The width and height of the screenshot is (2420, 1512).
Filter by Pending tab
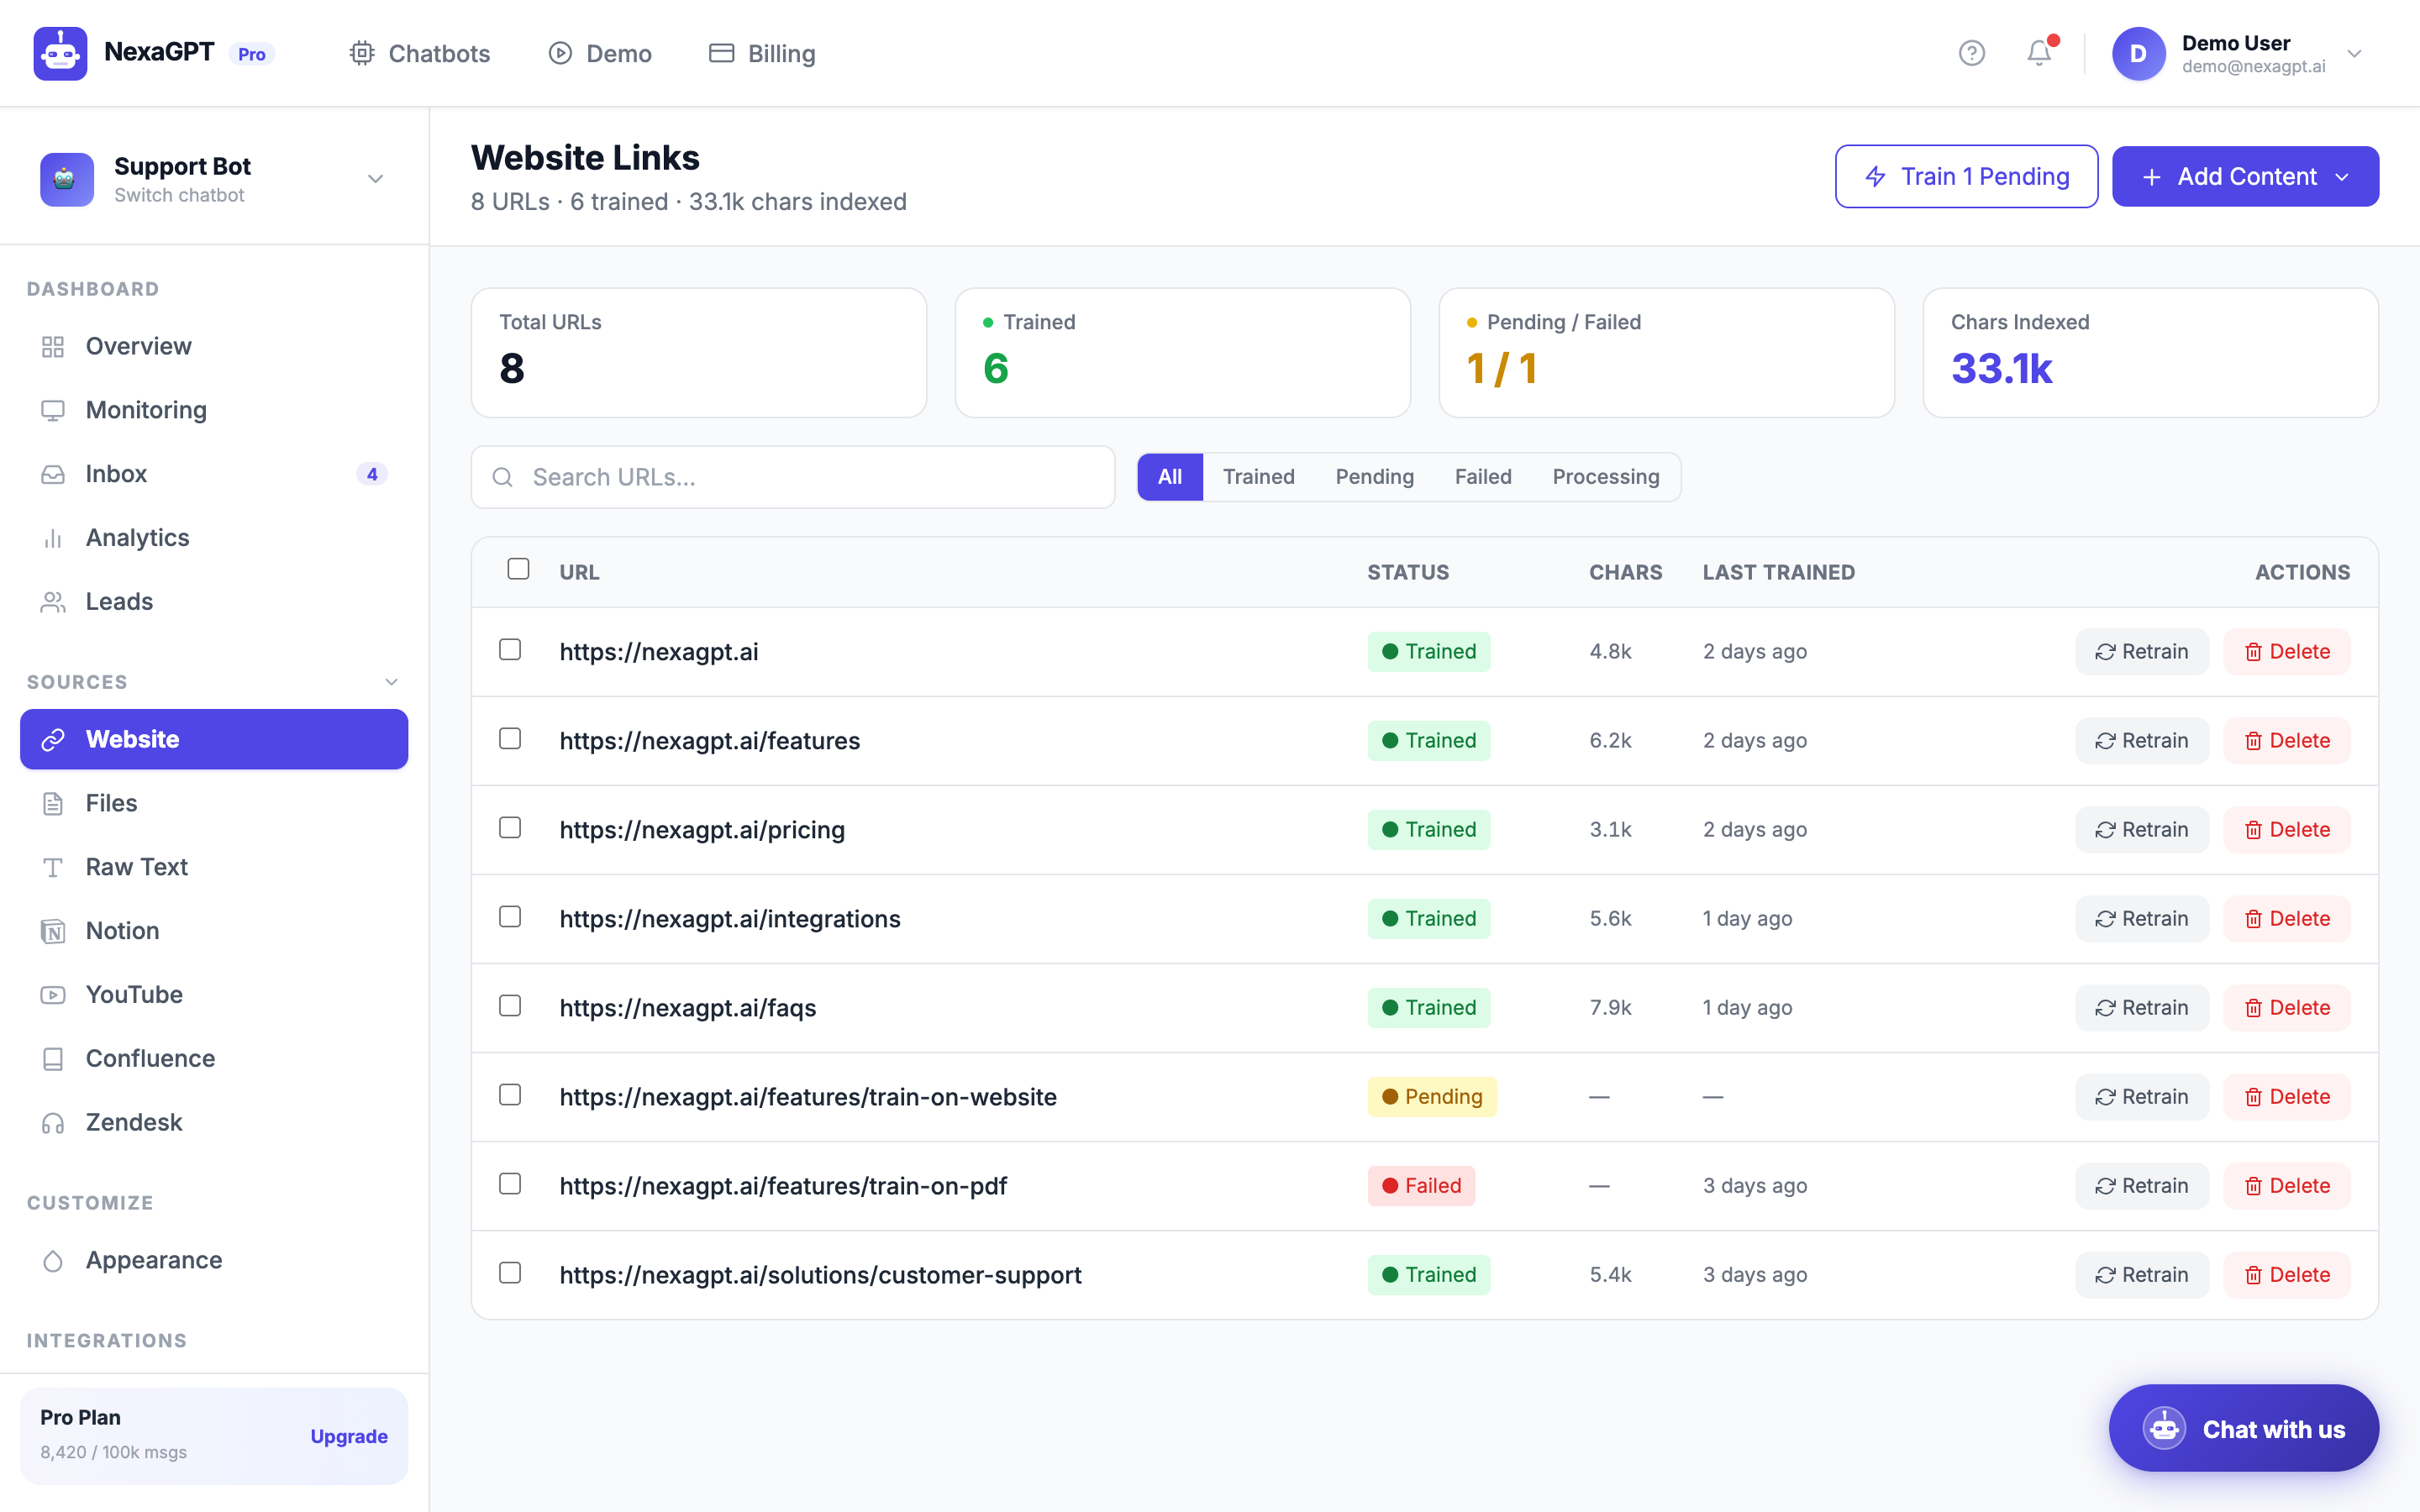tap(1374, 477)
